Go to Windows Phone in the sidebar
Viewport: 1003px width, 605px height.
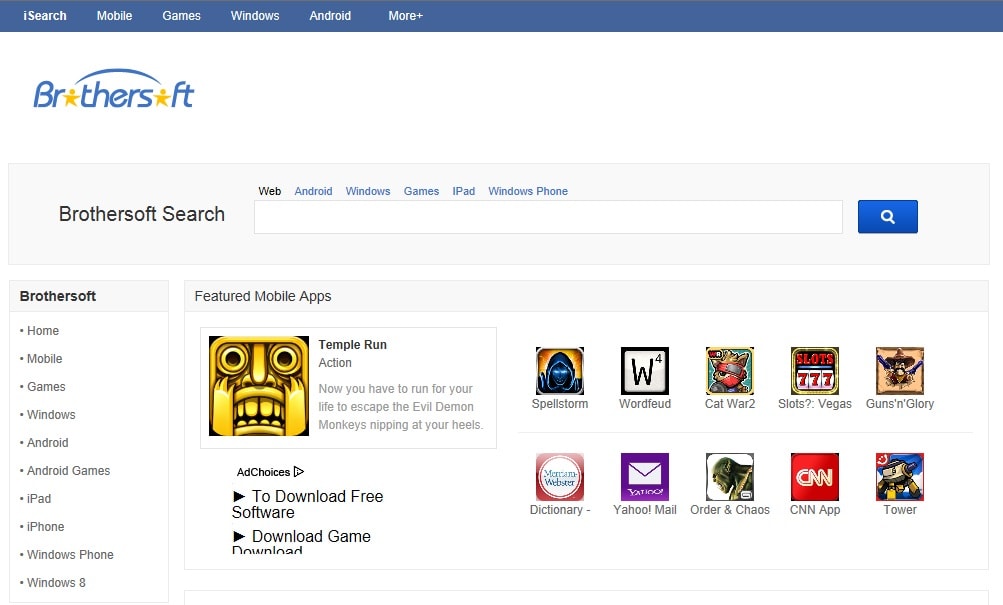tap(70, 555)
